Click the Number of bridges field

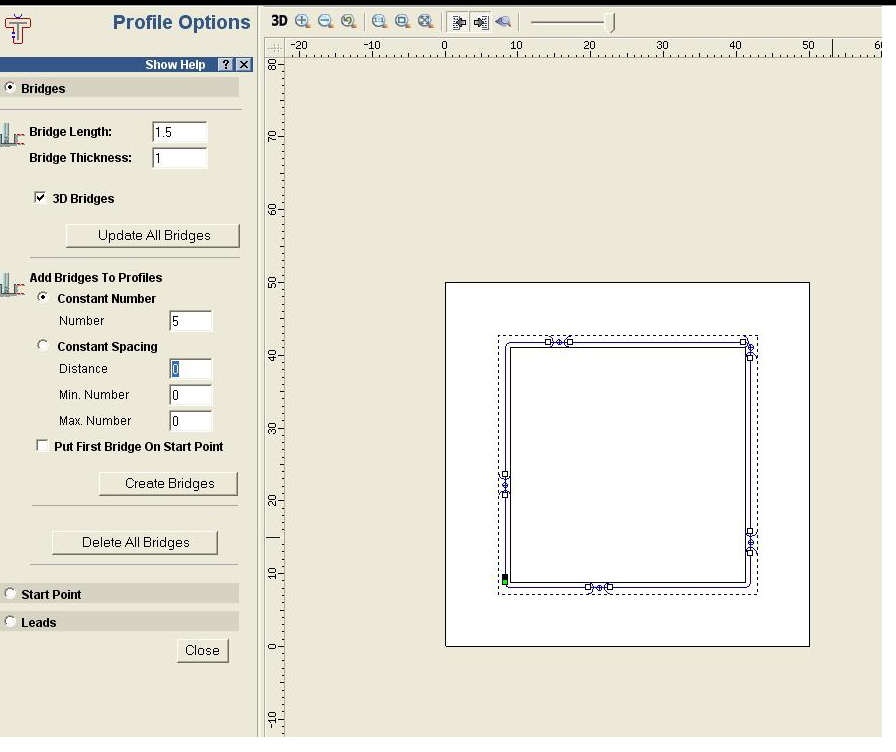191,321
